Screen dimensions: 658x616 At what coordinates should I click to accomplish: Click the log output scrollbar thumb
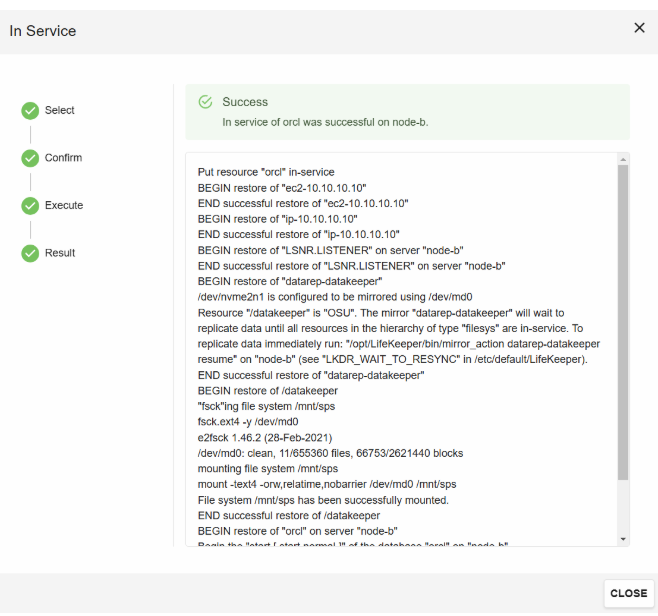[623, 320]
